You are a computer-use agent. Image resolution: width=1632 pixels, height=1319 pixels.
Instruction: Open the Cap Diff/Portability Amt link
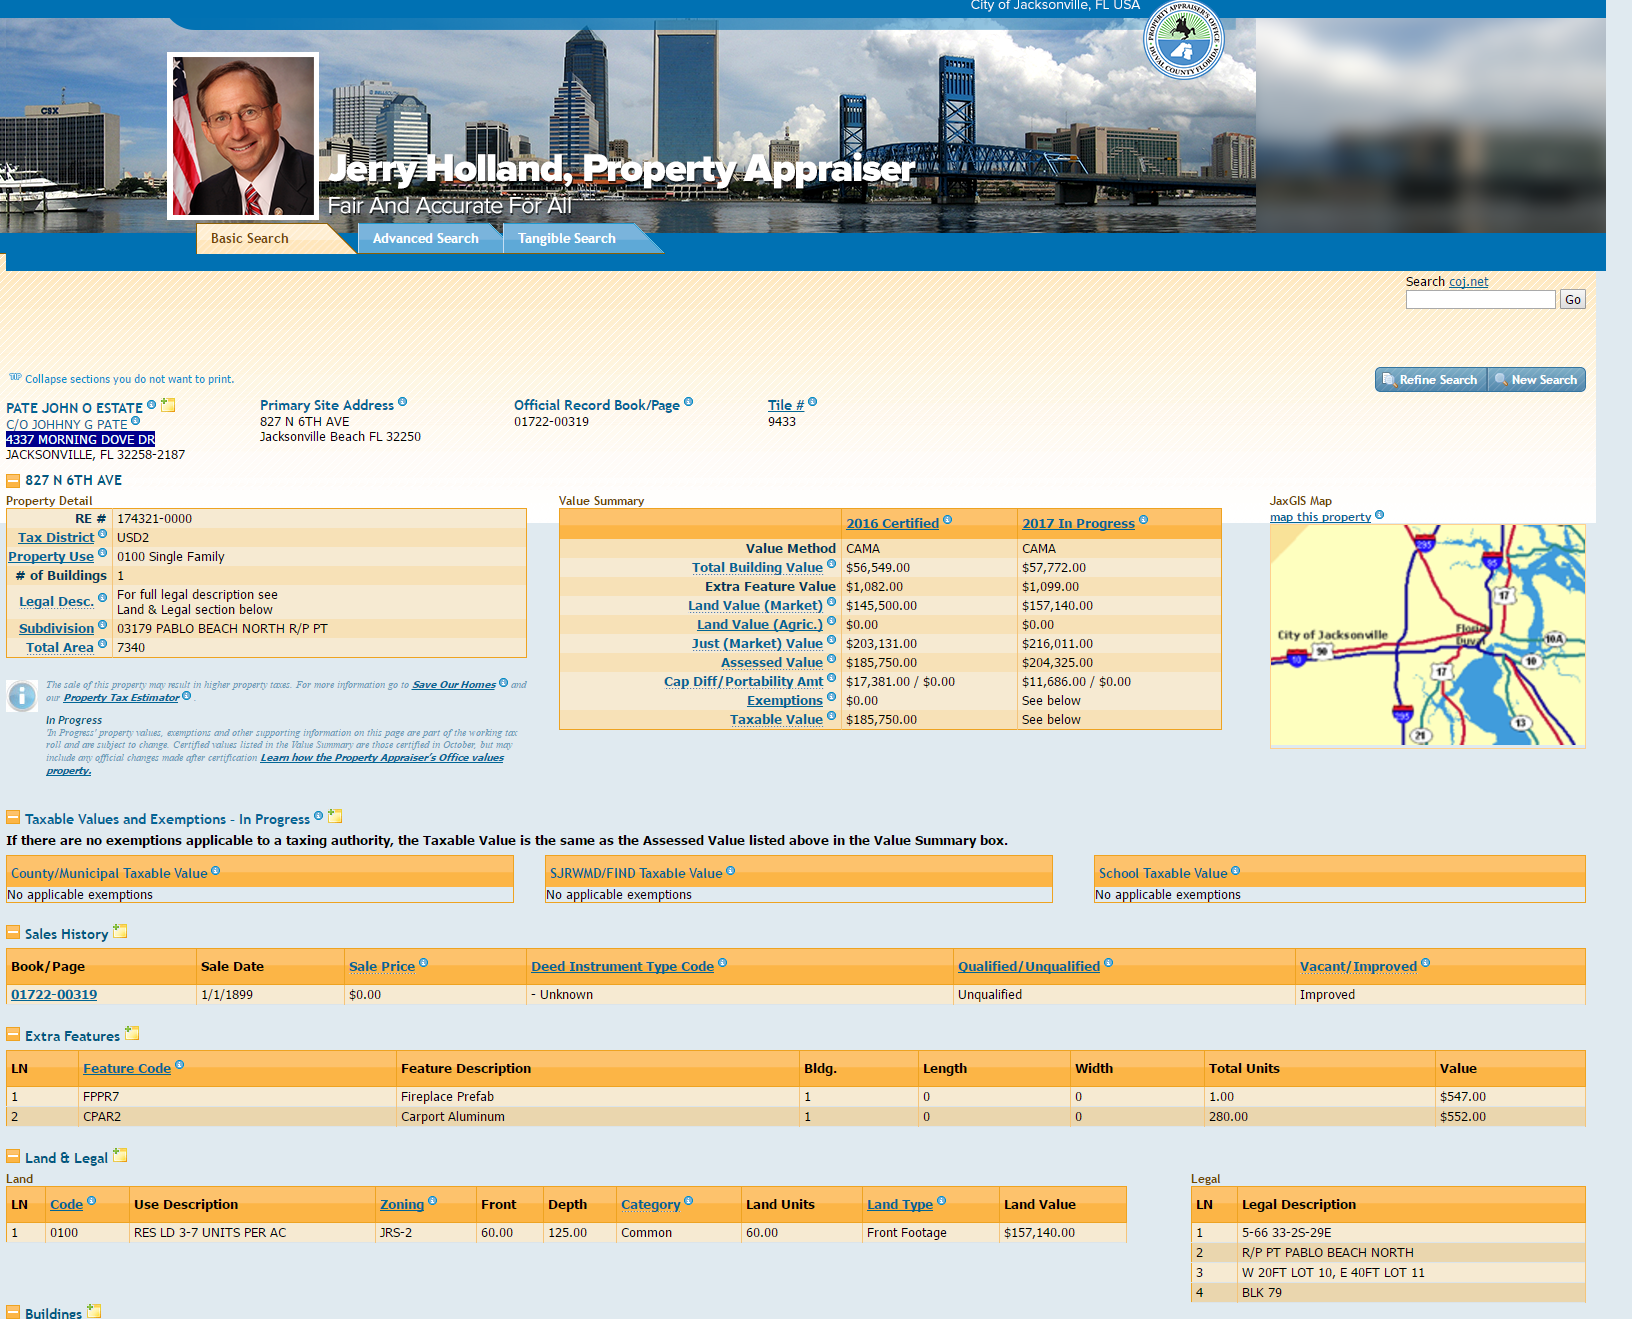click(x=743, y=682)
